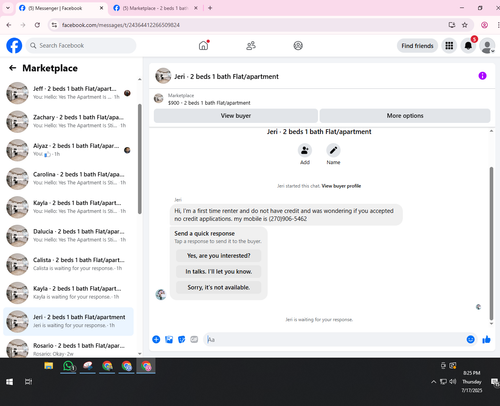Send quick reply 'In talks. I'll let you know.'
The height and width of the screenshot is (406, 500).
click(x=219, y=271)
